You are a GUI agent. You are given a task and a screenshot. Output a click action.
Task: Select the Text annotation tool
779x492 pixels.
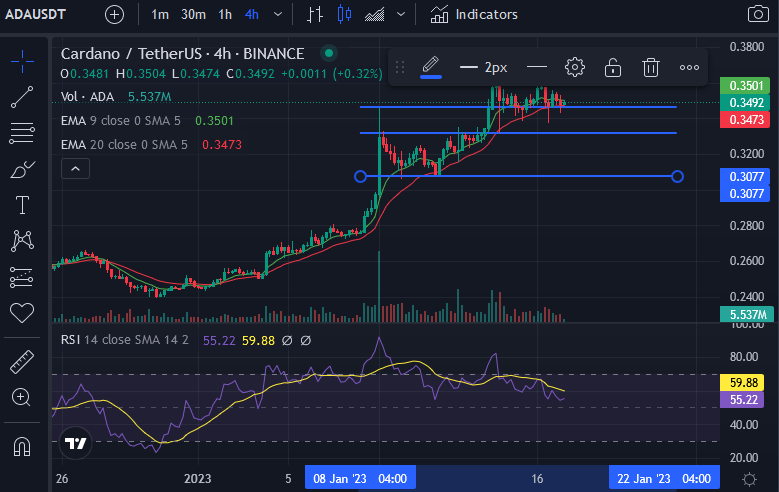click(x=22, y=205)
